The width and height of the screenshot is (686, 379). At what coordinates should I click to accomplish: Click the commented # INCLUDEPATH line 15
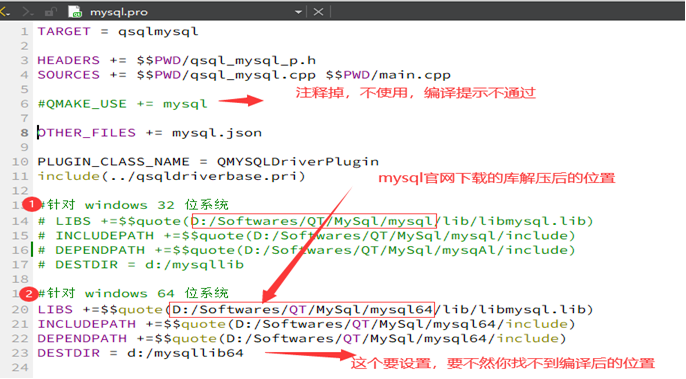[306, 236]
